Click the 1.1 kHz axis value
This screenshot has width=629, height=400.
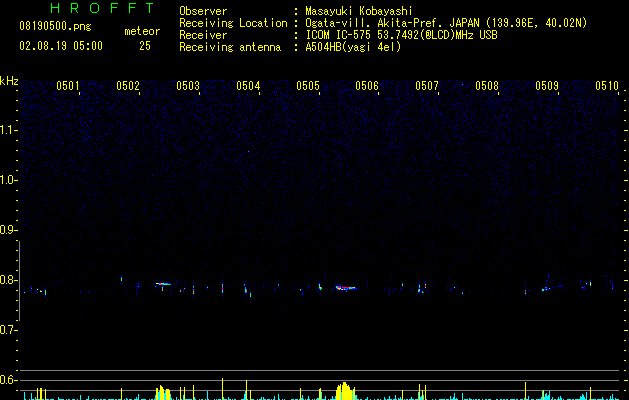pyautogui.click(x=8, y=130)
